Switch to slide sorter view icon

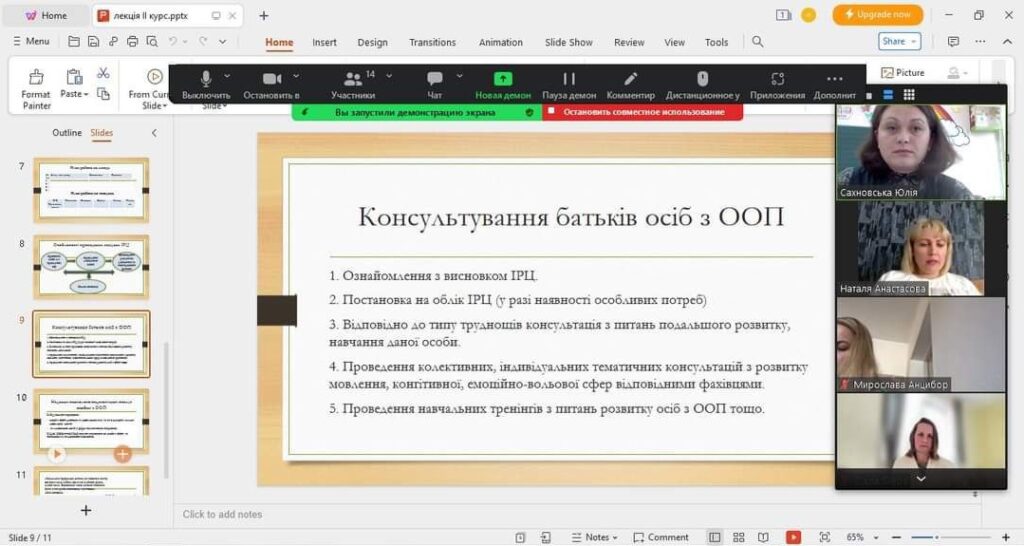(739, 537)
